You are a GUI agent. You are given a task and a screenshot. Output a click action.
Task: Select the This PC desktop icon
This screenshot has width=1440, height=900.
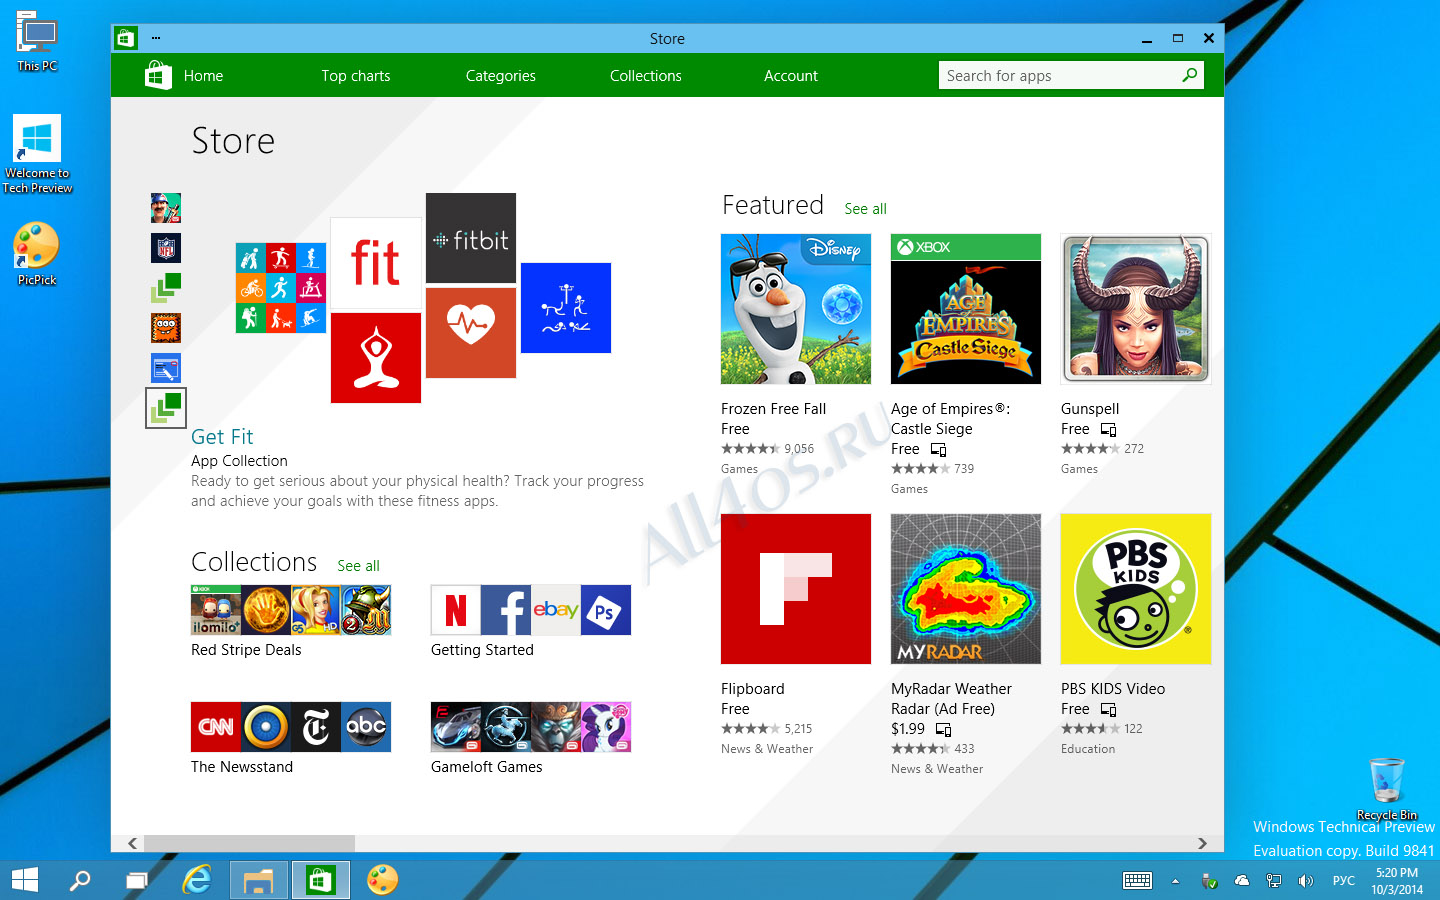(x=37, y=41)
